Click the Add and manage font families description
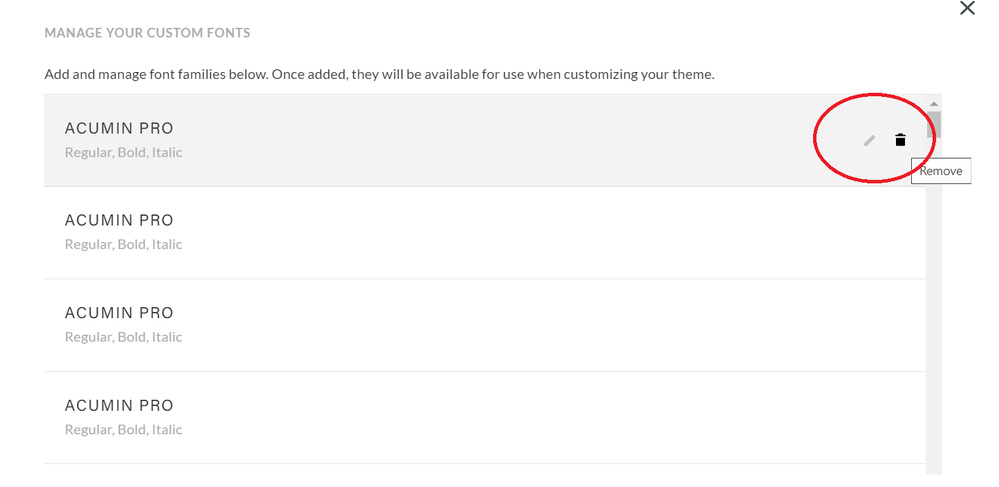 tap(379, 75)
